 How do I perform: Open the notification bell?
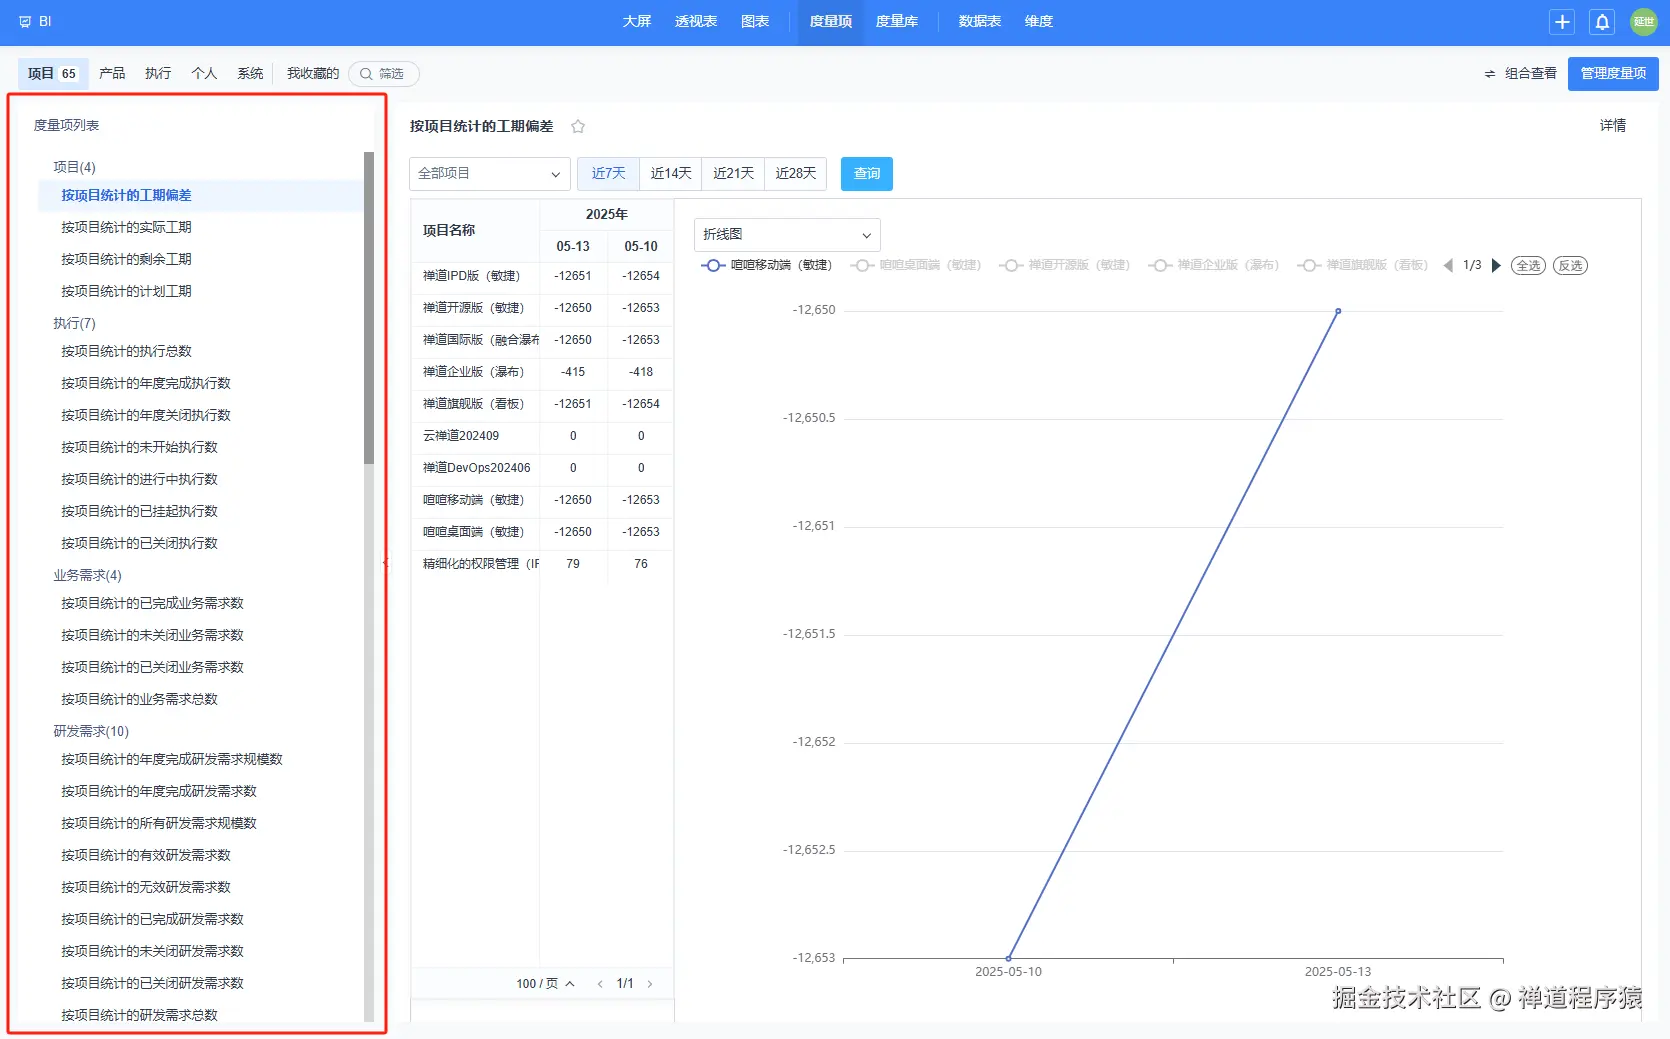(1602, 22)
